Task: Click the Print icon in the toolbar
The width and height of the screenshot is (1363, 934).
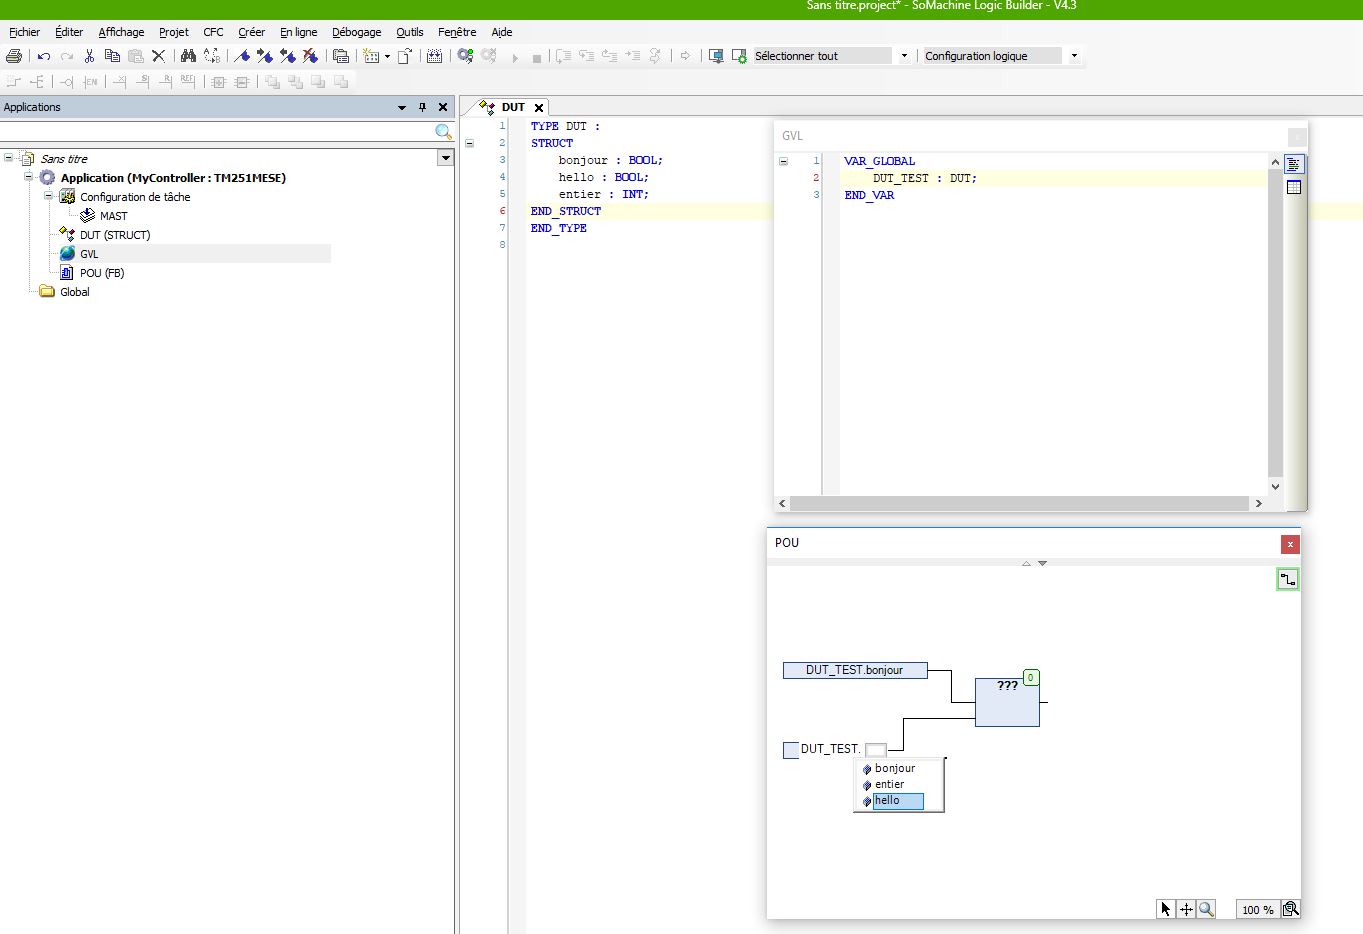Action: click(14, 56)
